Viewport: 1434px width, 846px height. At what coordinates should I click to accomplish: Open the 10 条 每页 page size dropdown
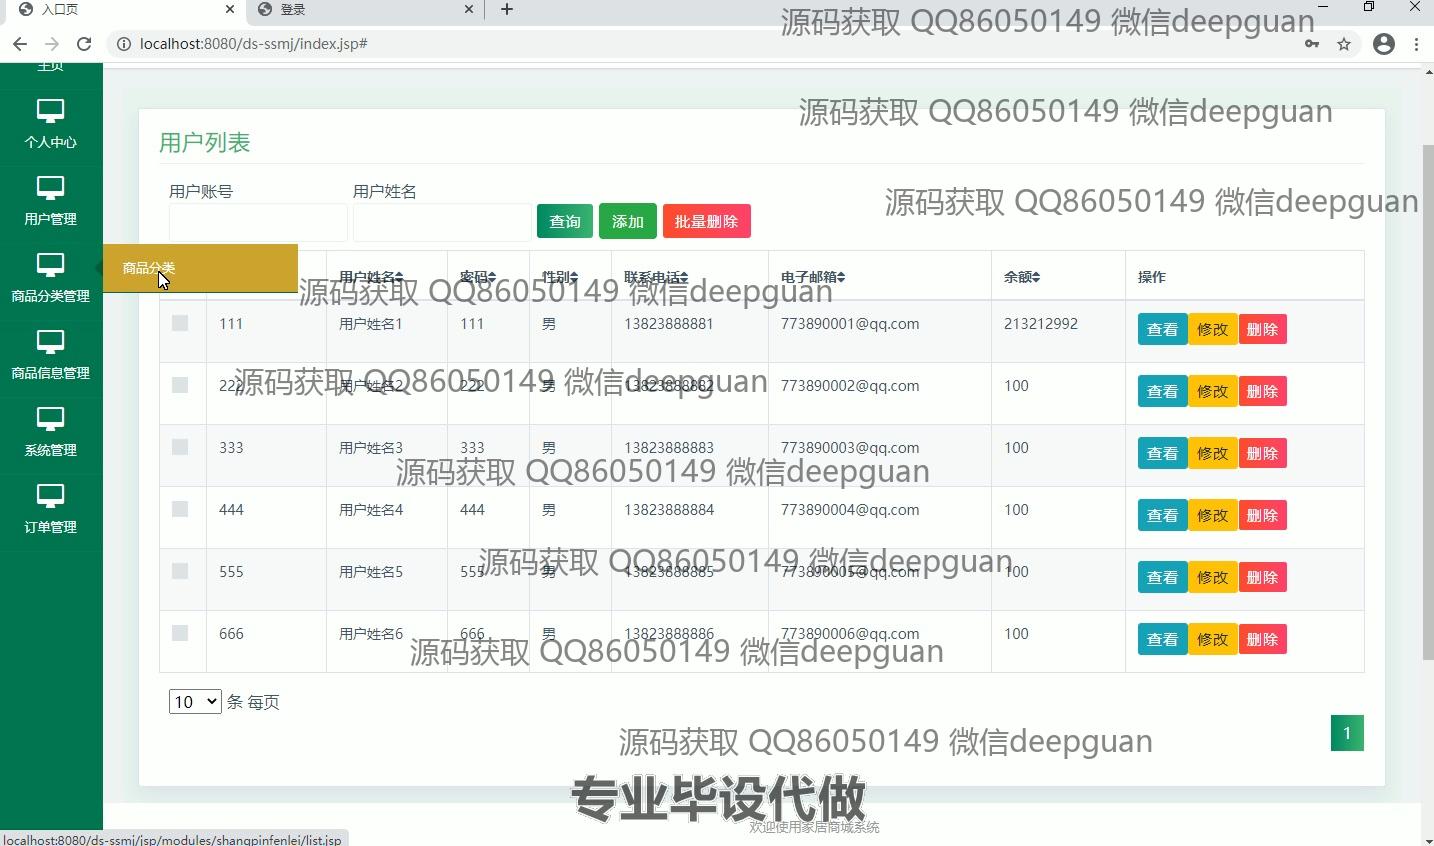pos(195,702)
